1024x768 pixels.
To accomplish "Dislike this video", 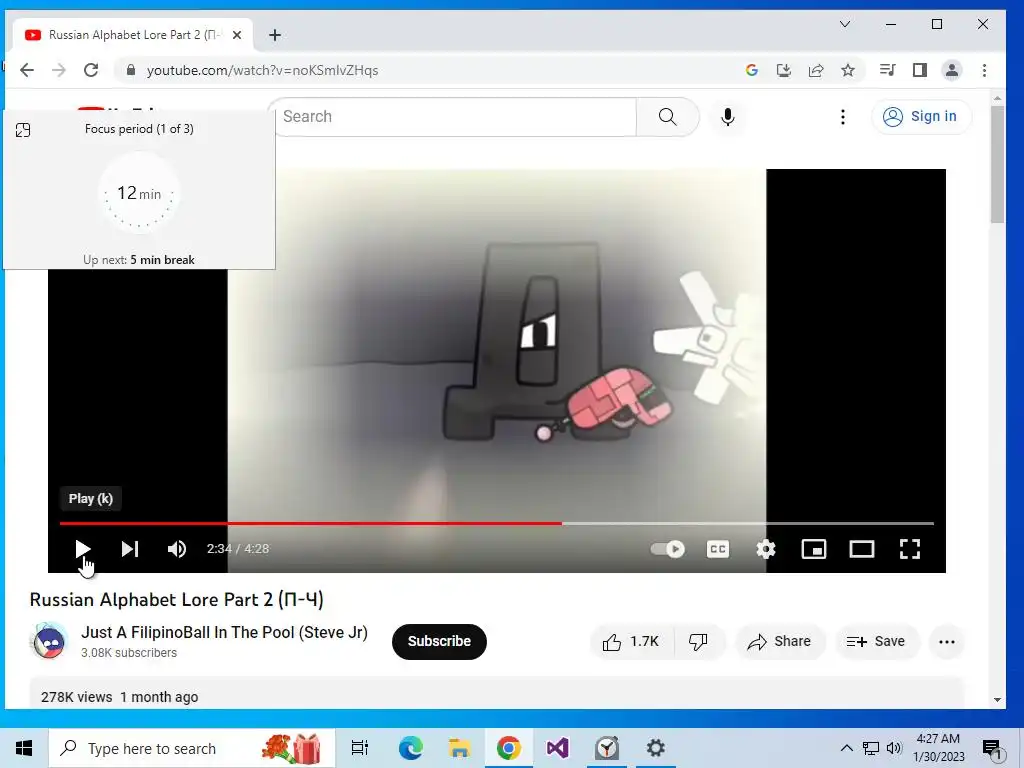I will [x=698, y=642].
